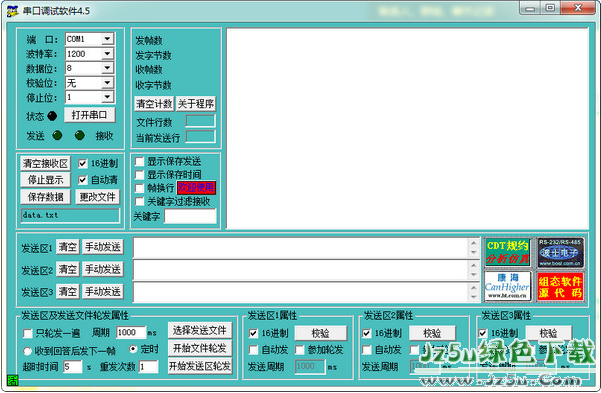Open the 康海 CanHigher banner
601x393 pixels.
(x=507, y=286)
